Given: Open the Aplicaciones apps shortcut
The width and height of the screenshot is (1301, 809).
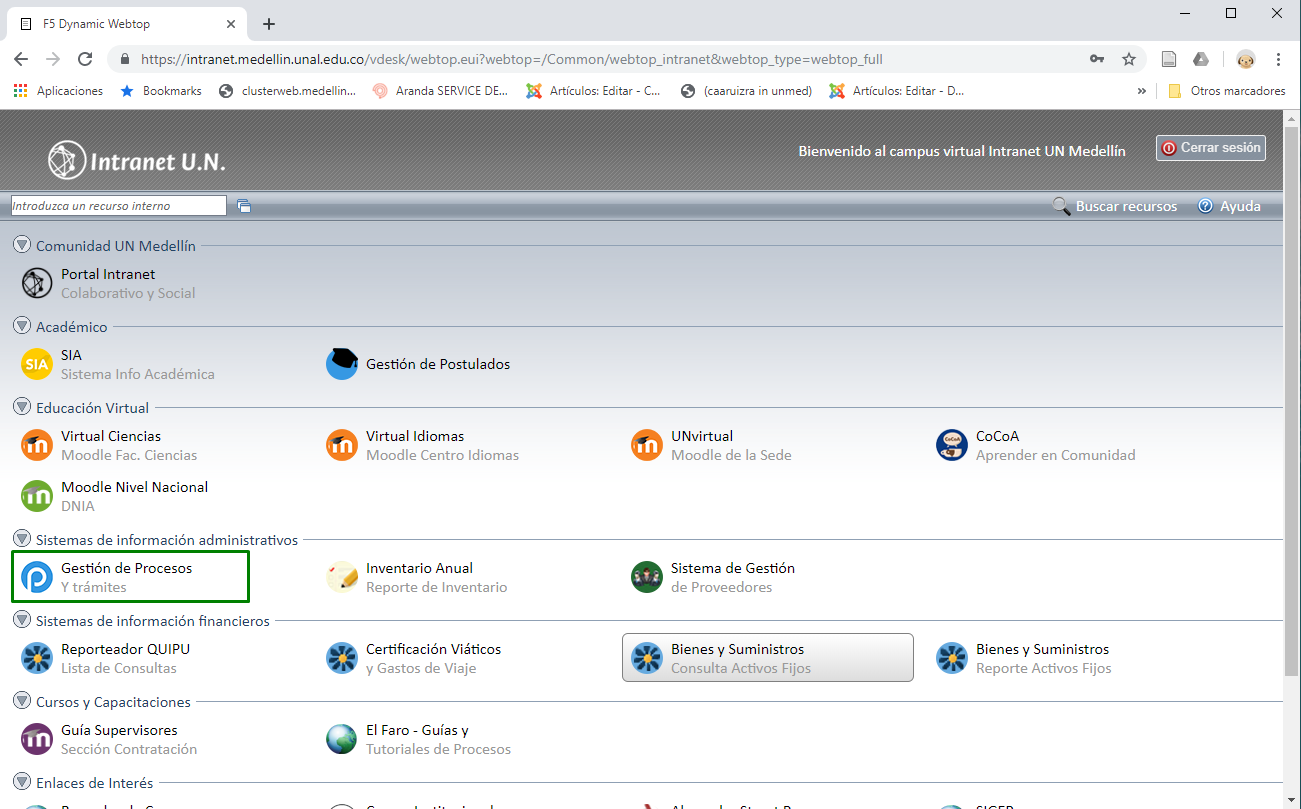Looking at the screenshot, I should [x=58, y=91].
